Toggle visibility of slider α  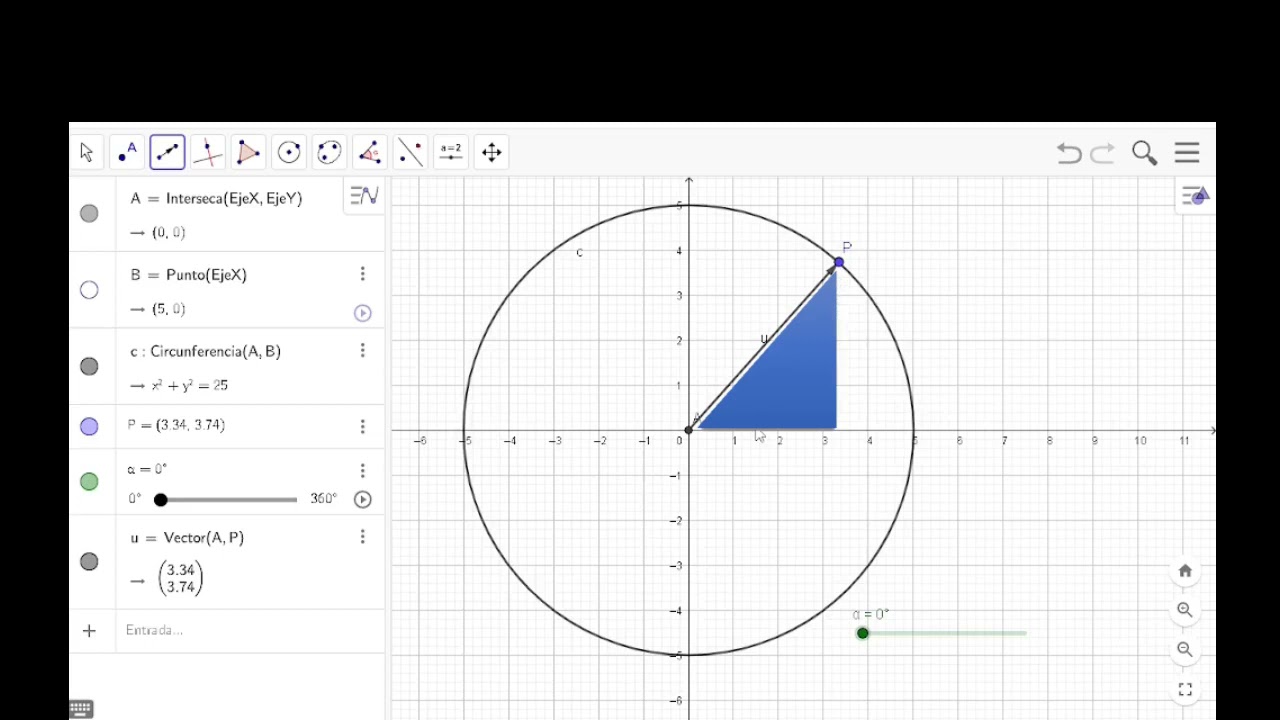(89, 482)
